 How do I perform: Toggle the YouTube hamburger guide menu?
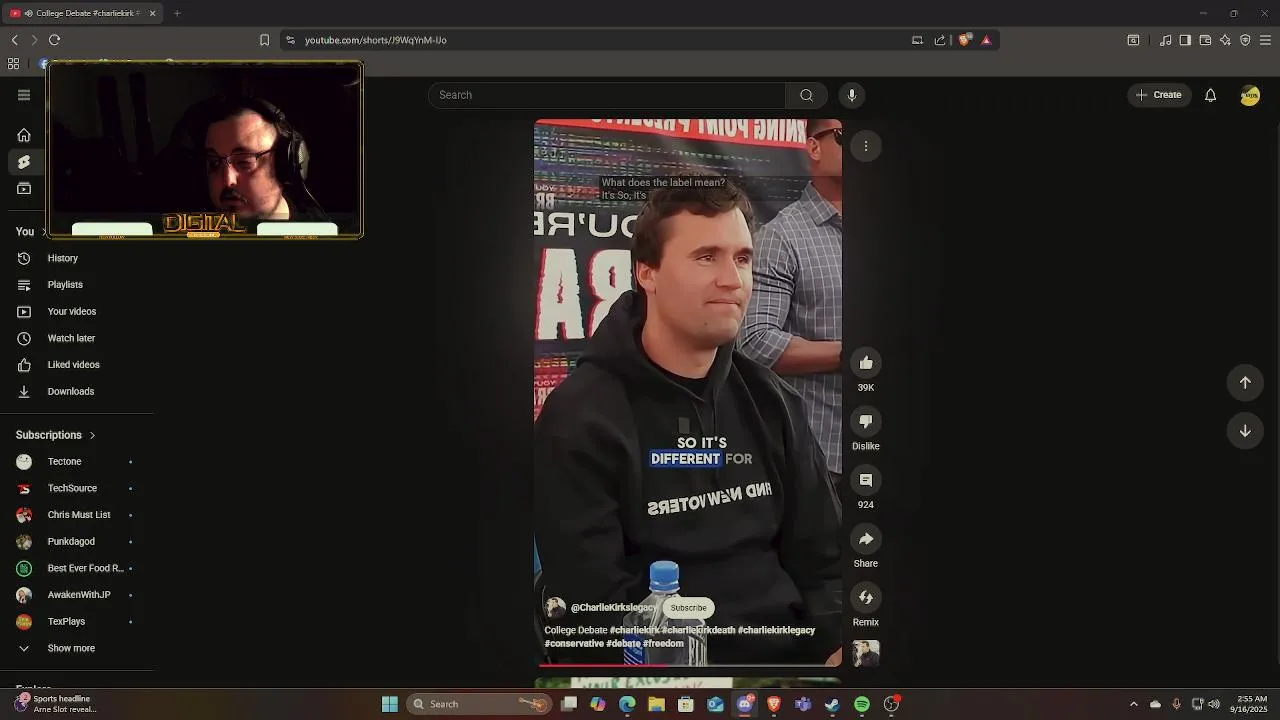(x=24, y=95)
